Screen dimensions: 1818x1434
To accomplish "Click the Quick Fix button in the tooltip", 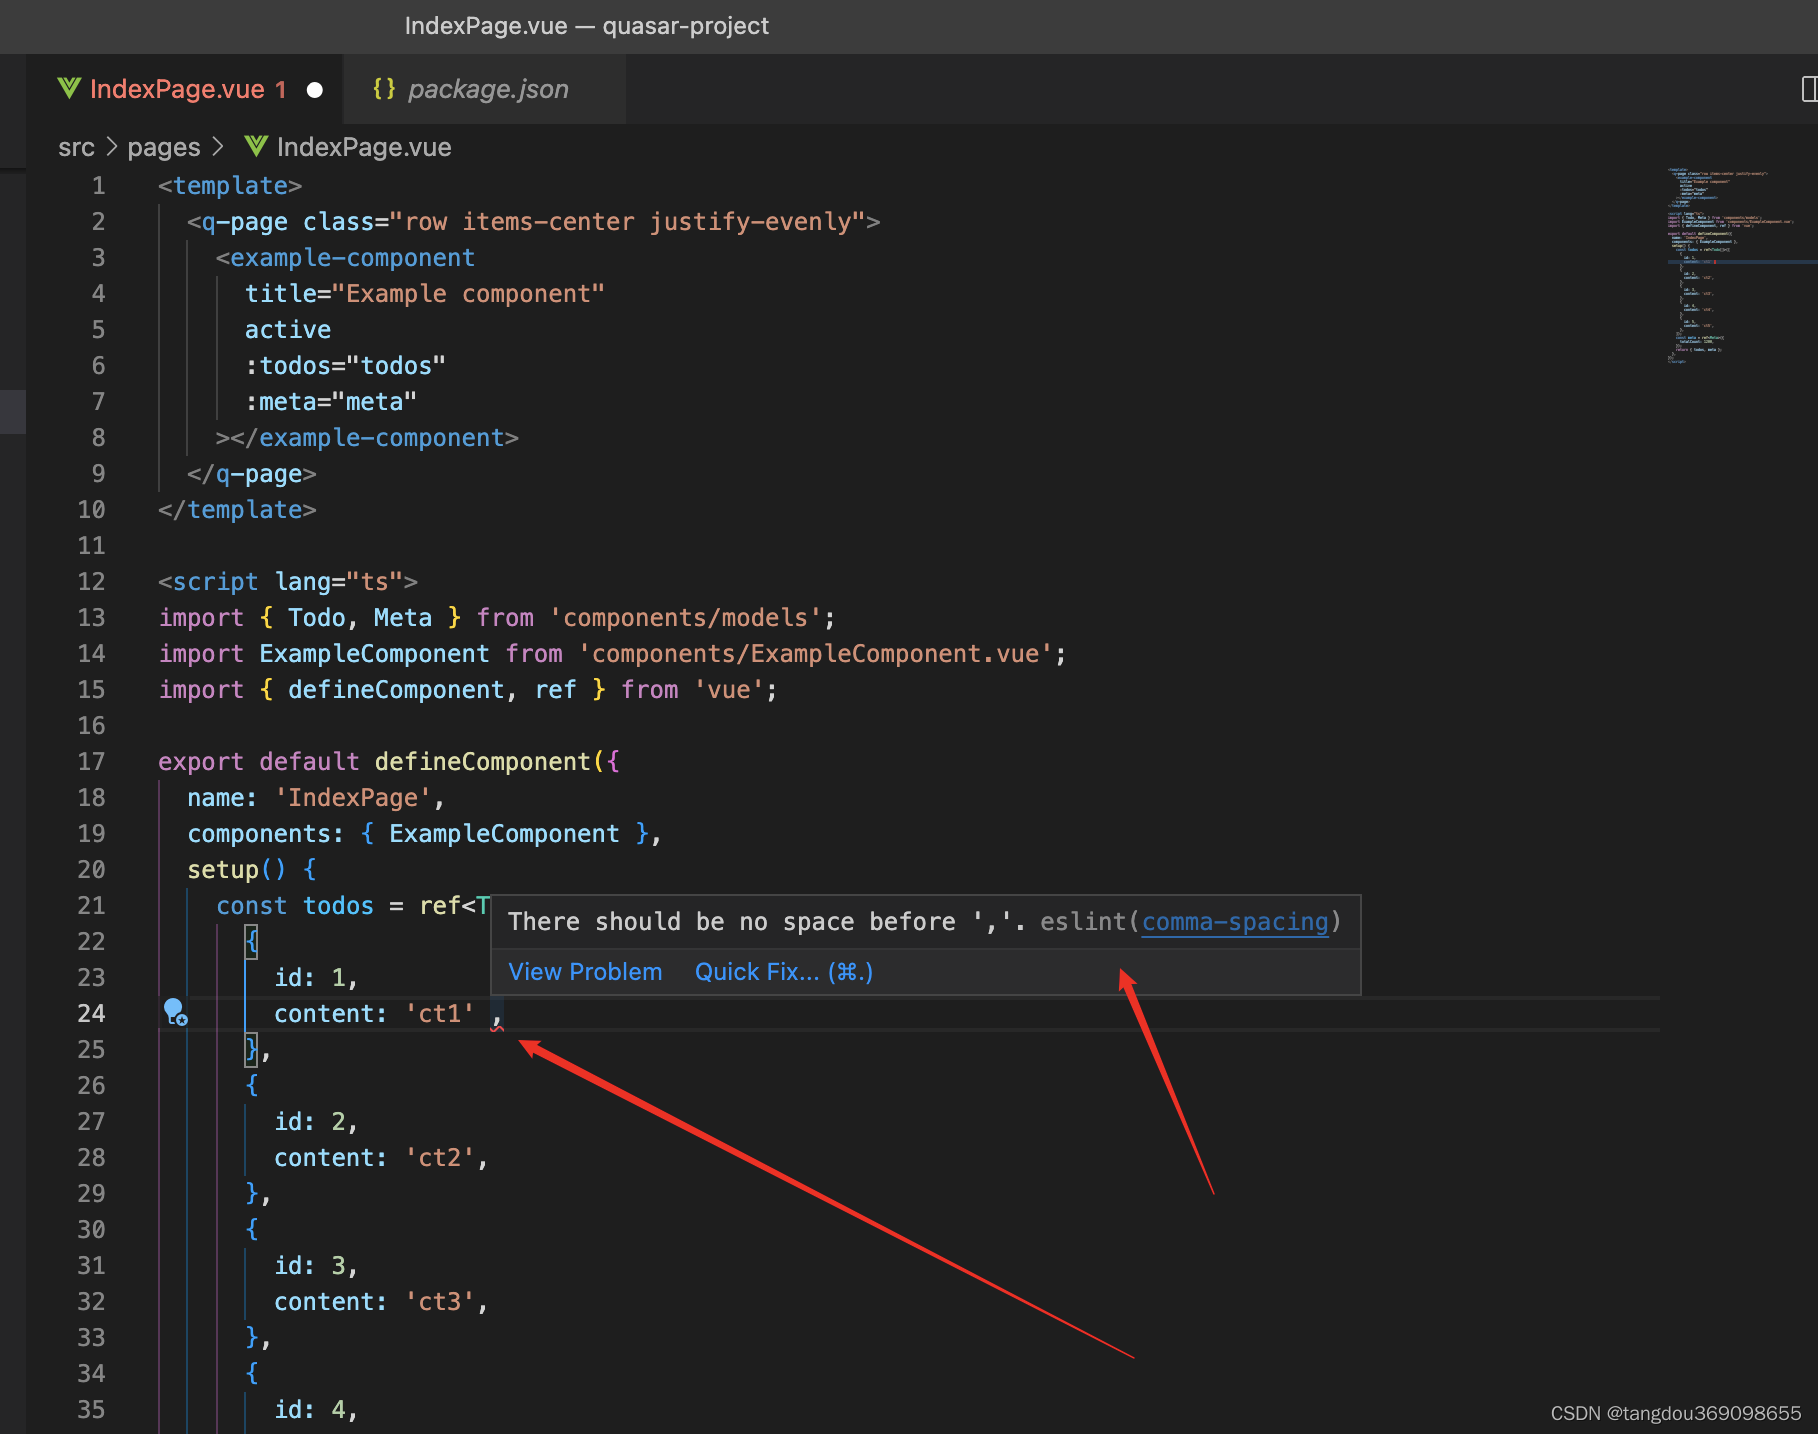I will point(782,971).
